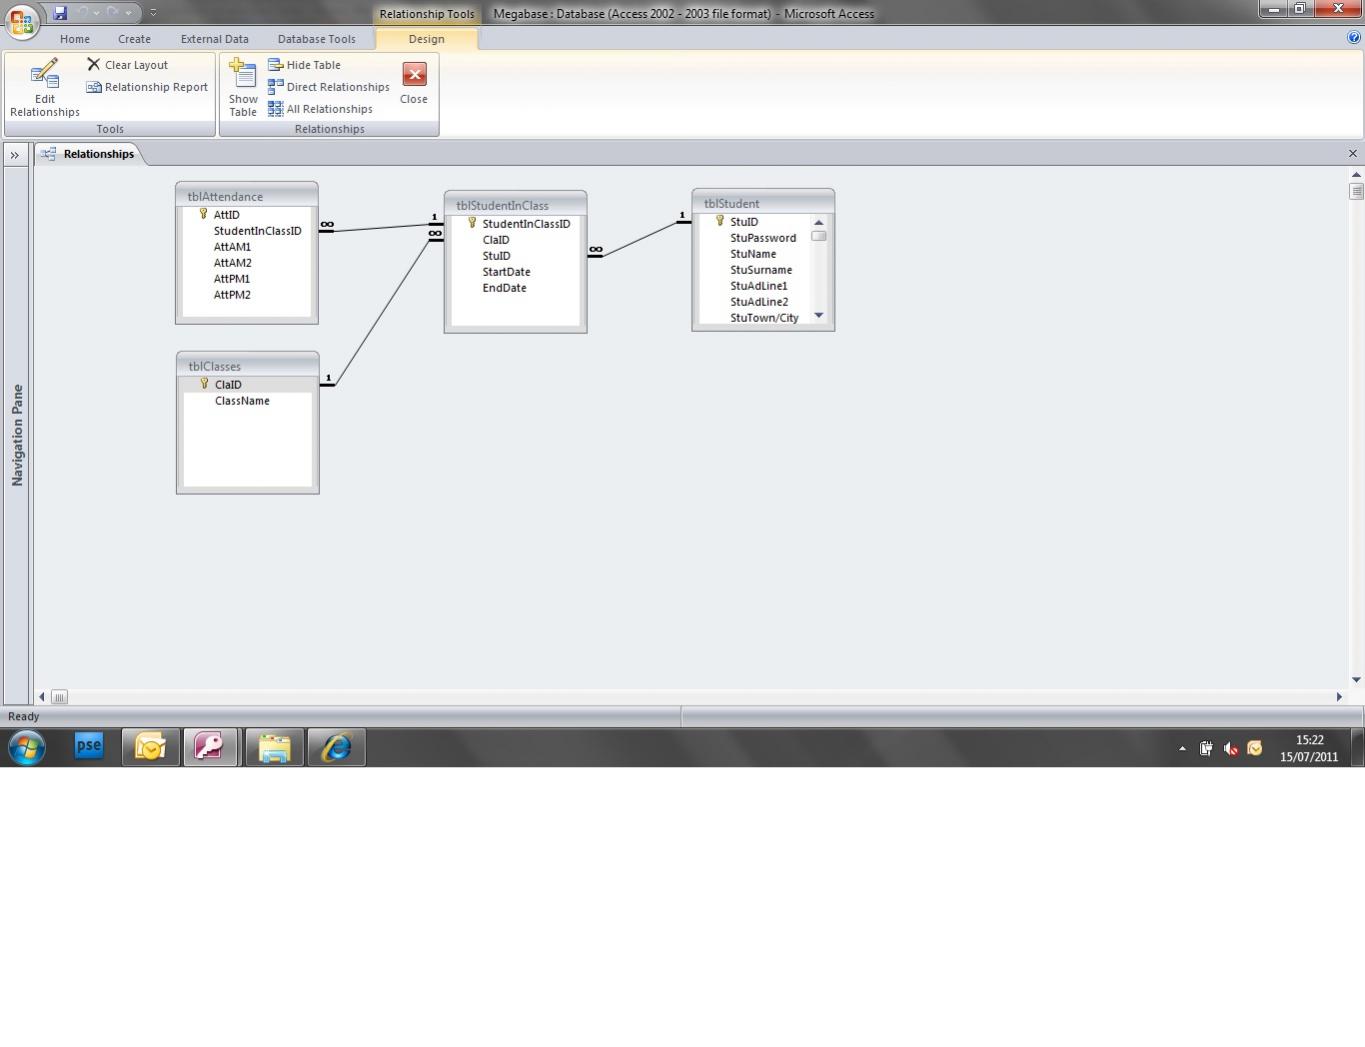Close the Relationships document window
The width and height of the screenshot is (1365, 1047).
(1353, 154)
